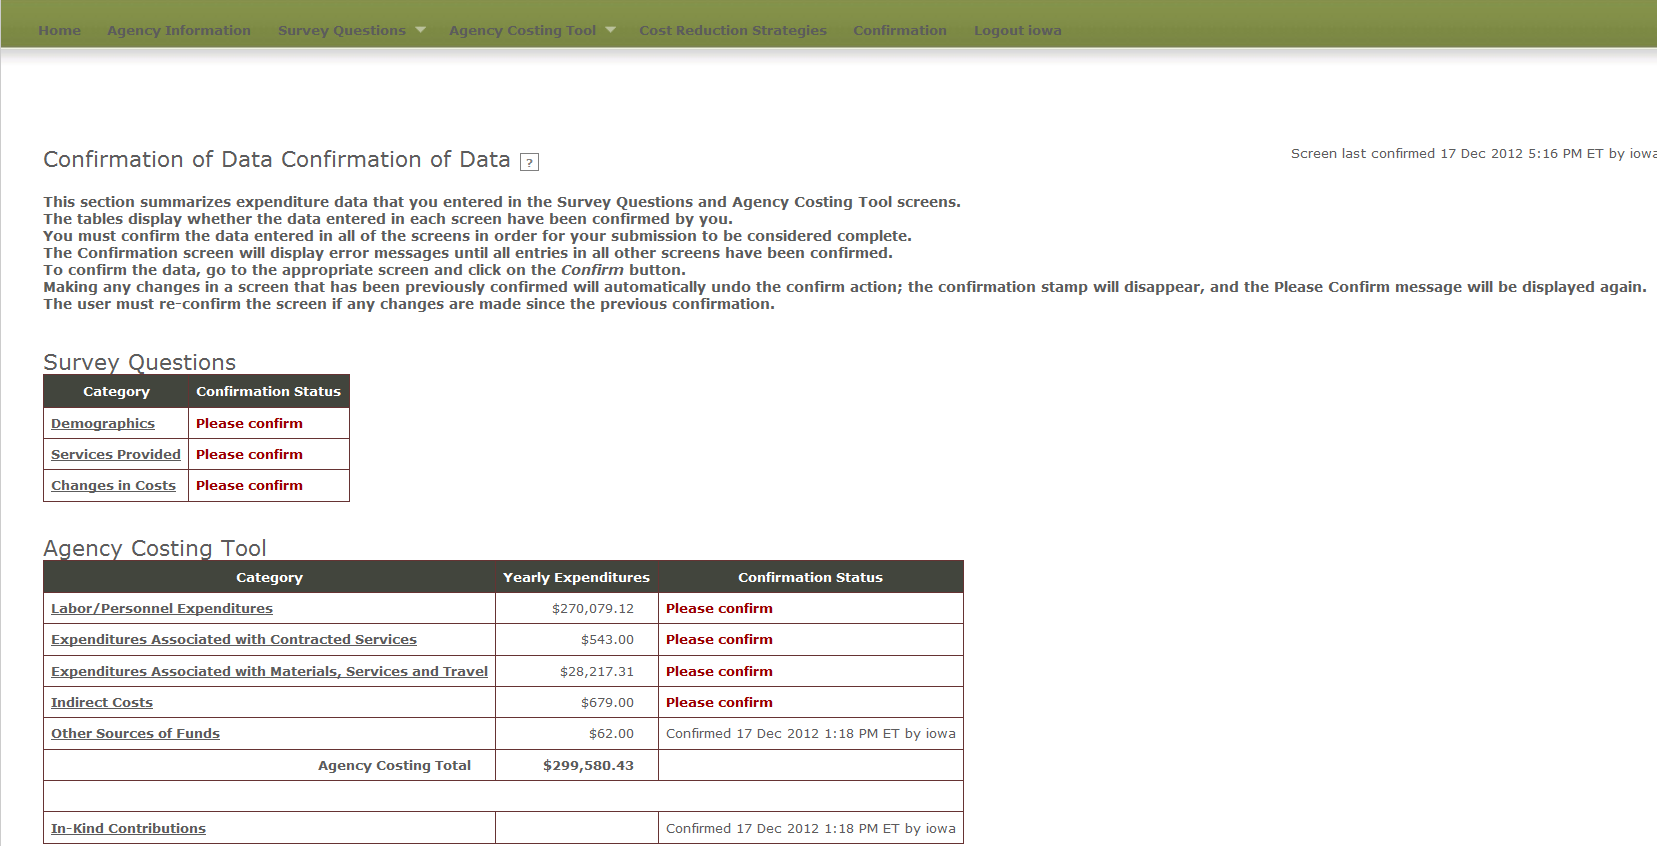
Task: Click confirmed timestamp in In-Kind Contributions row
Action: pyautogui.click(x=811, y=828)
